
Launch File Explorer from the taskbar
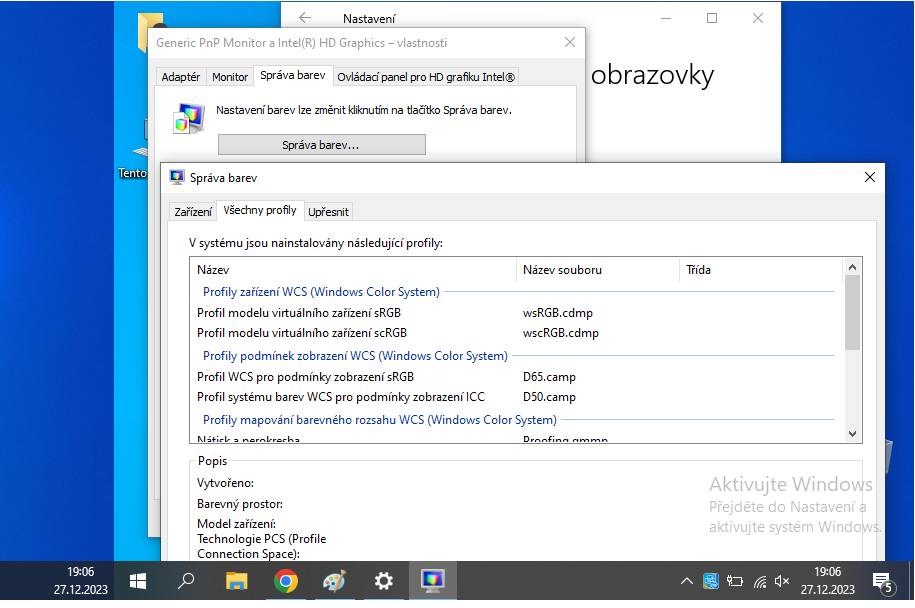(x=236, y=581)
